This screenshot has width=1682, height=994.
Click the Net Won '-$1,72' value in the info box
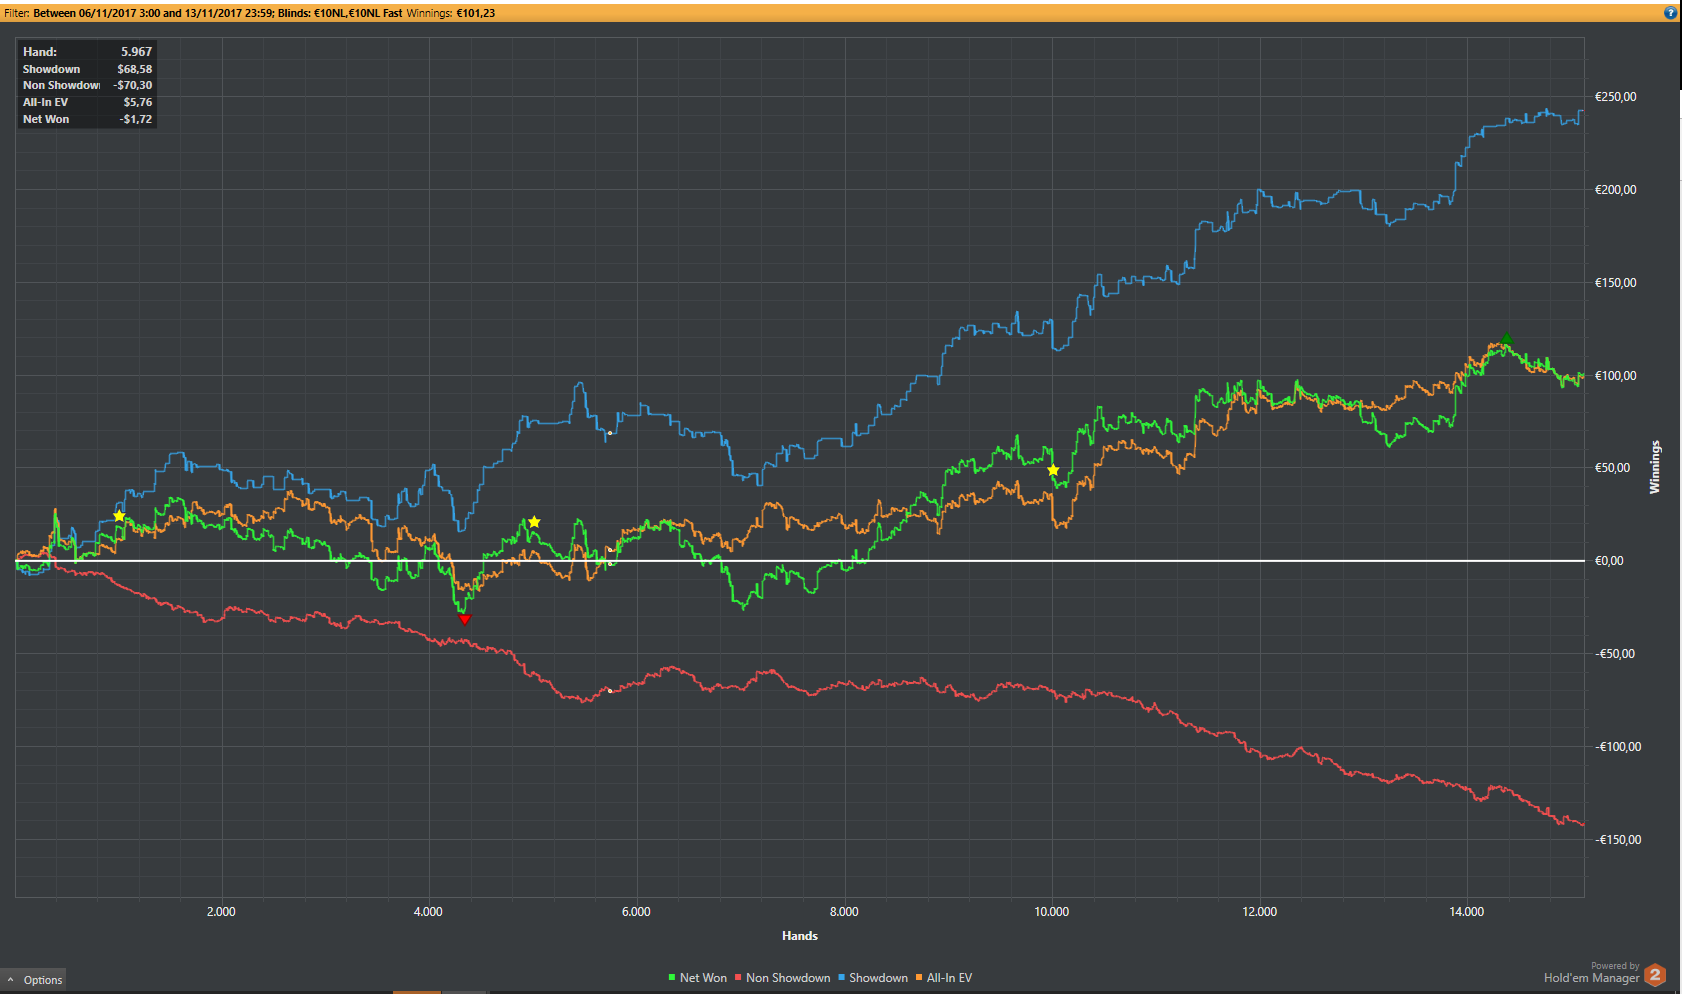click(x=136, y=119)
